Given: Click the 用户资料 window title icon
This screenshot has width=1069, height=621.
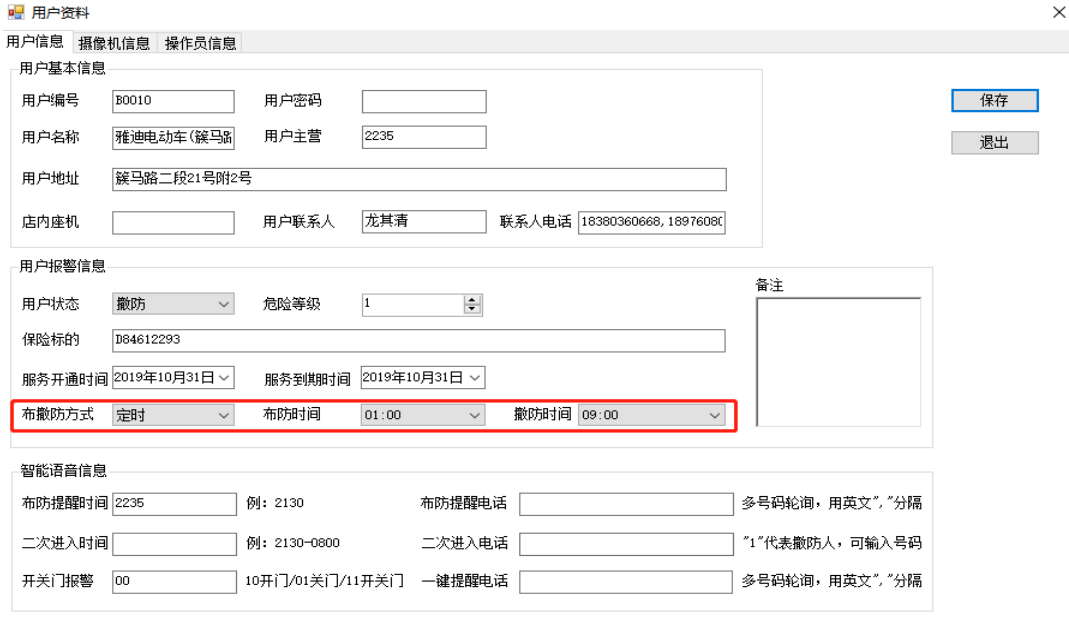Looking at the screenshot, I should [15, 12].
